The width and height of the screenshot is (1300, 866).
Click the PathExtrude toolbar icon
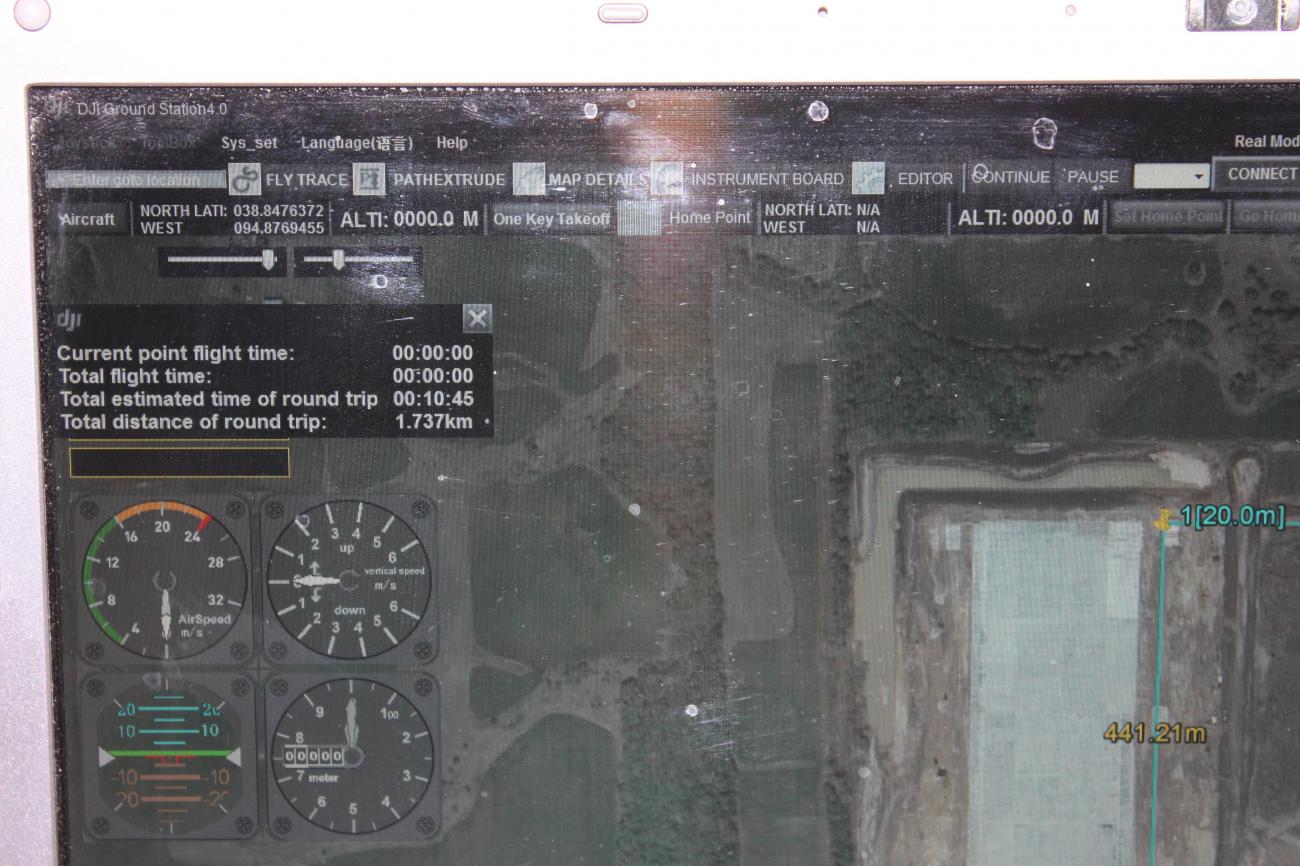click(x=371, y=180)
